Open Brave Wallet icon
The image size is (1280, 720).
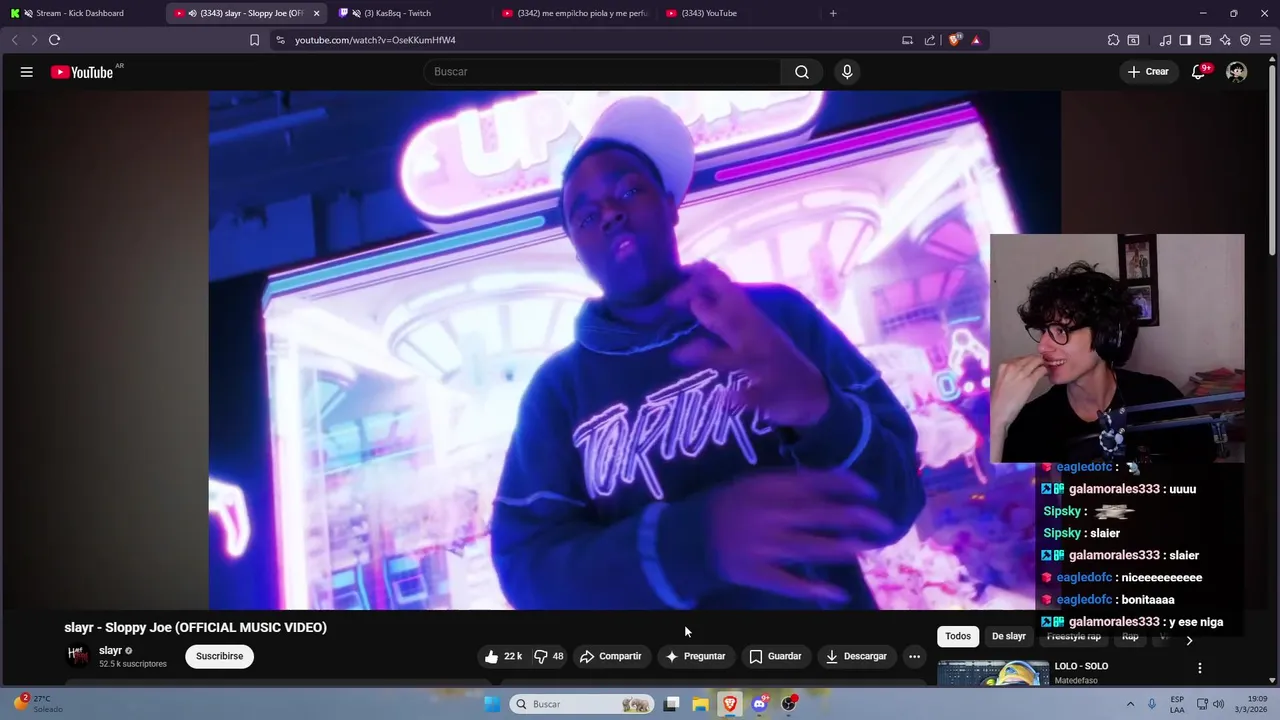pyautogui.click(x=1205, y=40)
